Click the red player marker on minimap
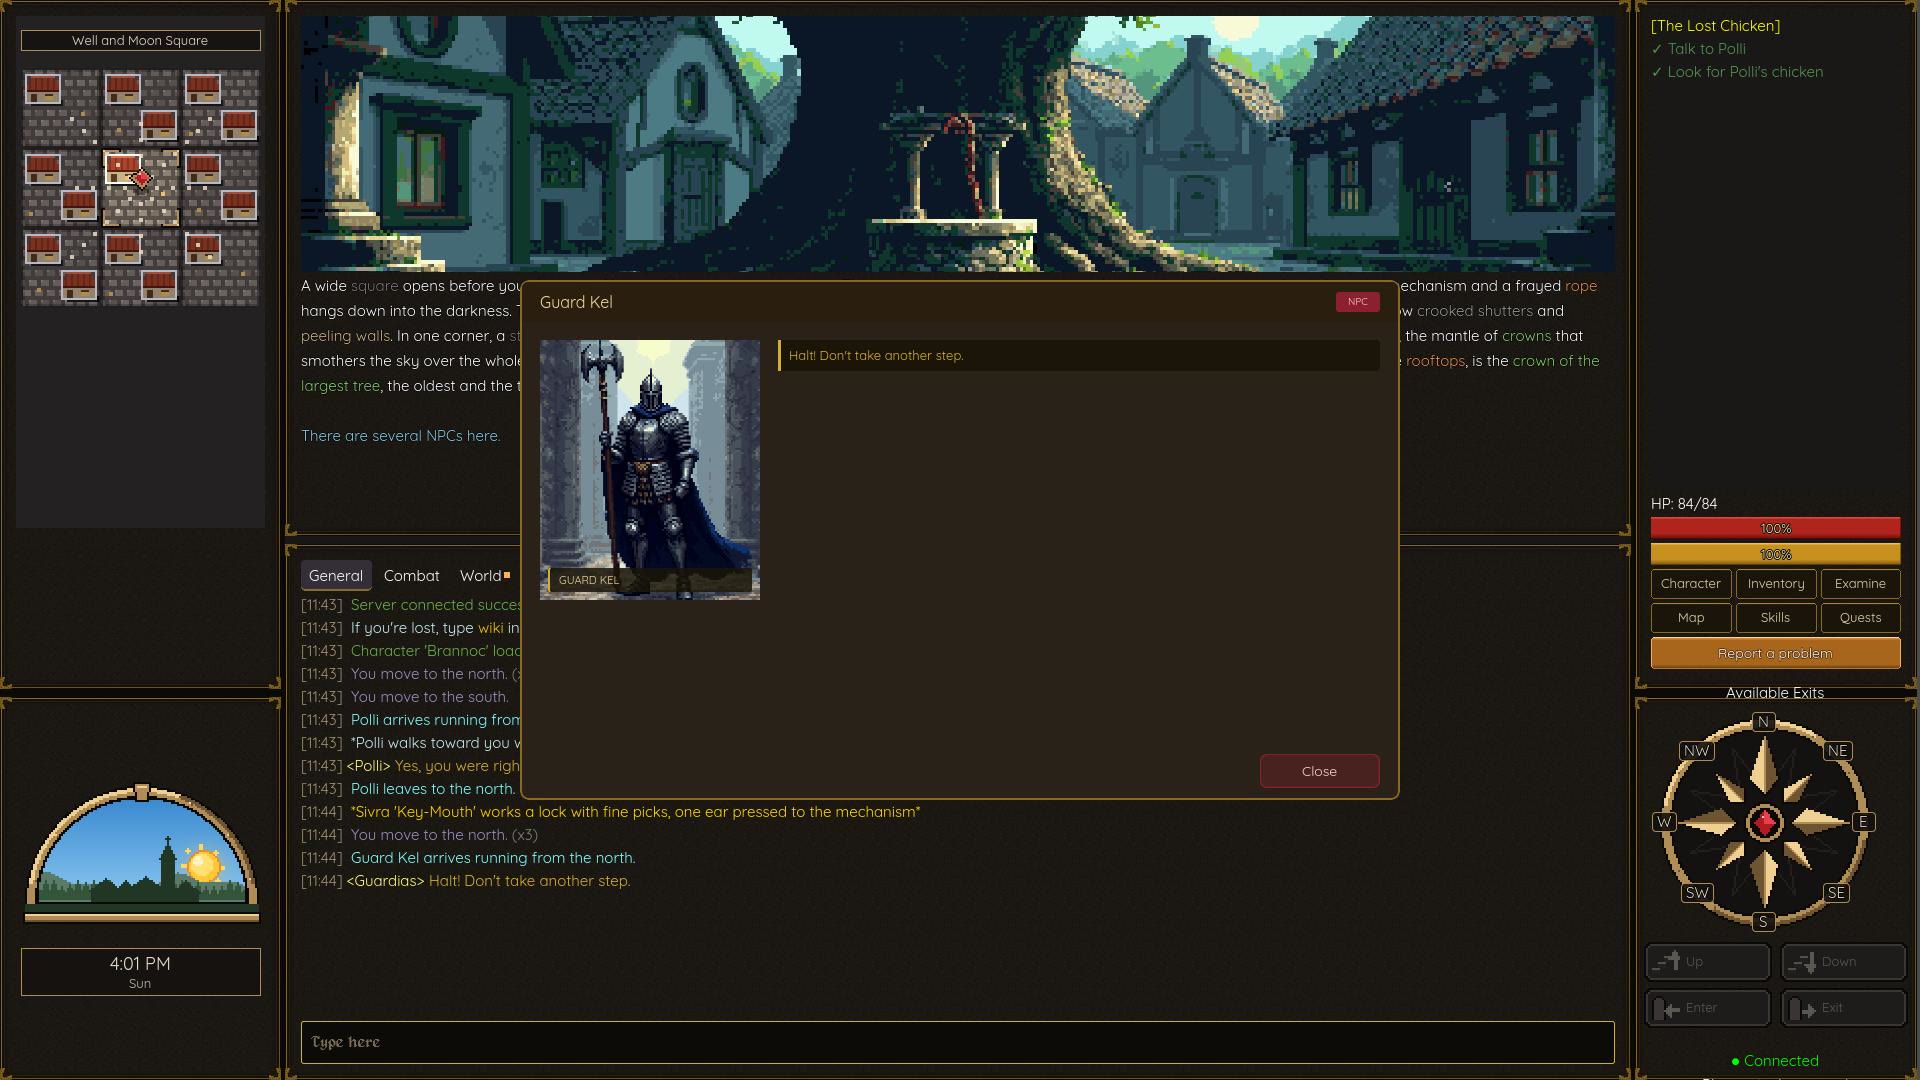Screen dimensions: 1920x1080 (141, 179)
